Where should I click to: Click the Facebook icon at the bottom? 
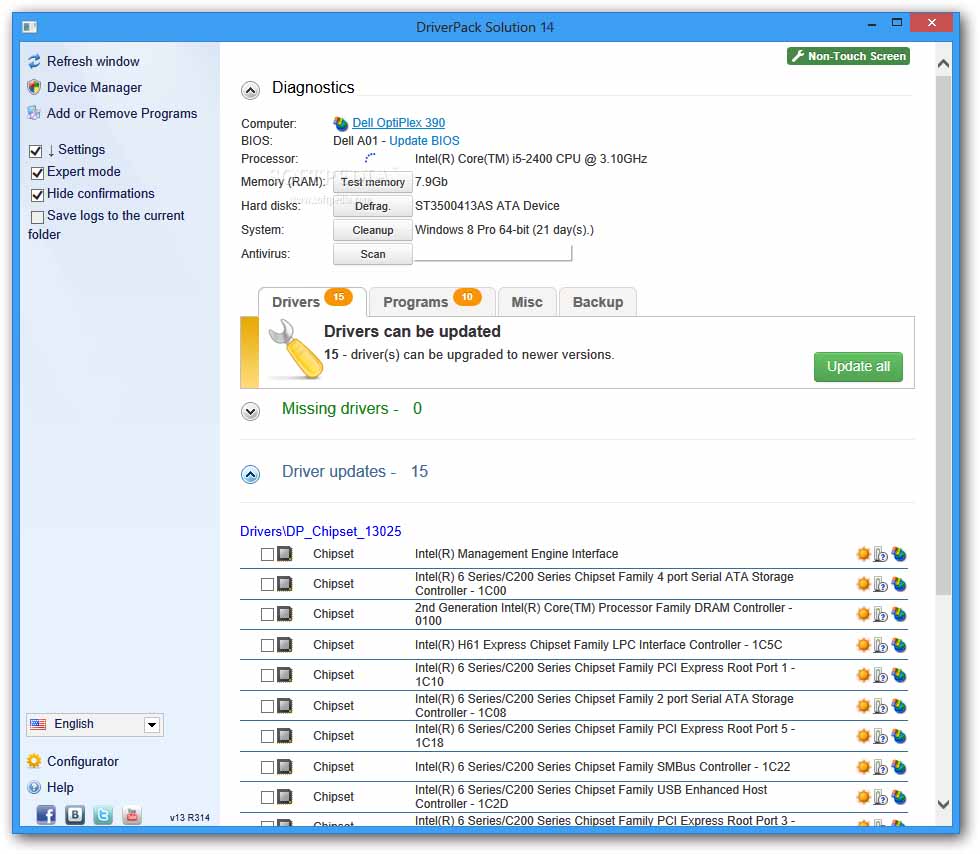46,815
